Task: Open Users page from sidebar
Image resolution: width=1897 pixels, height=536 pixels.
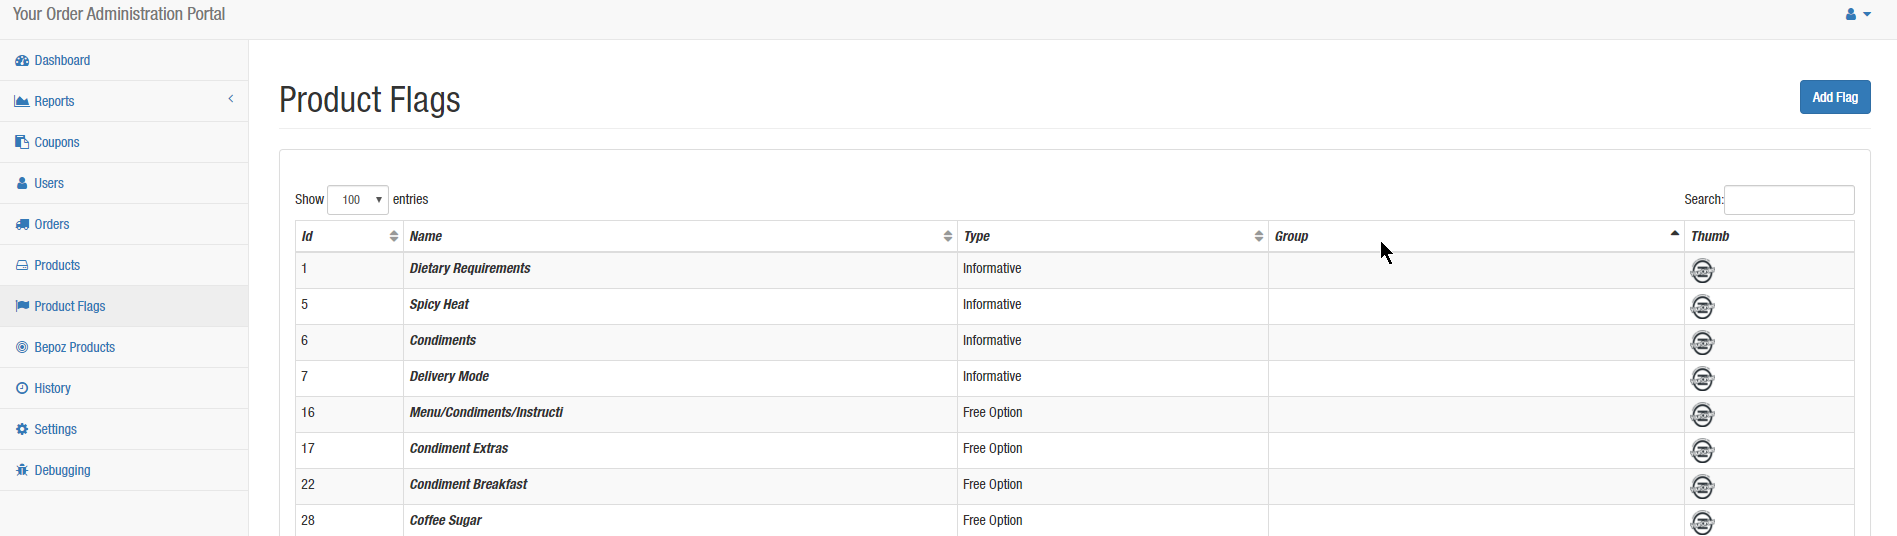Action: [49, 183]
